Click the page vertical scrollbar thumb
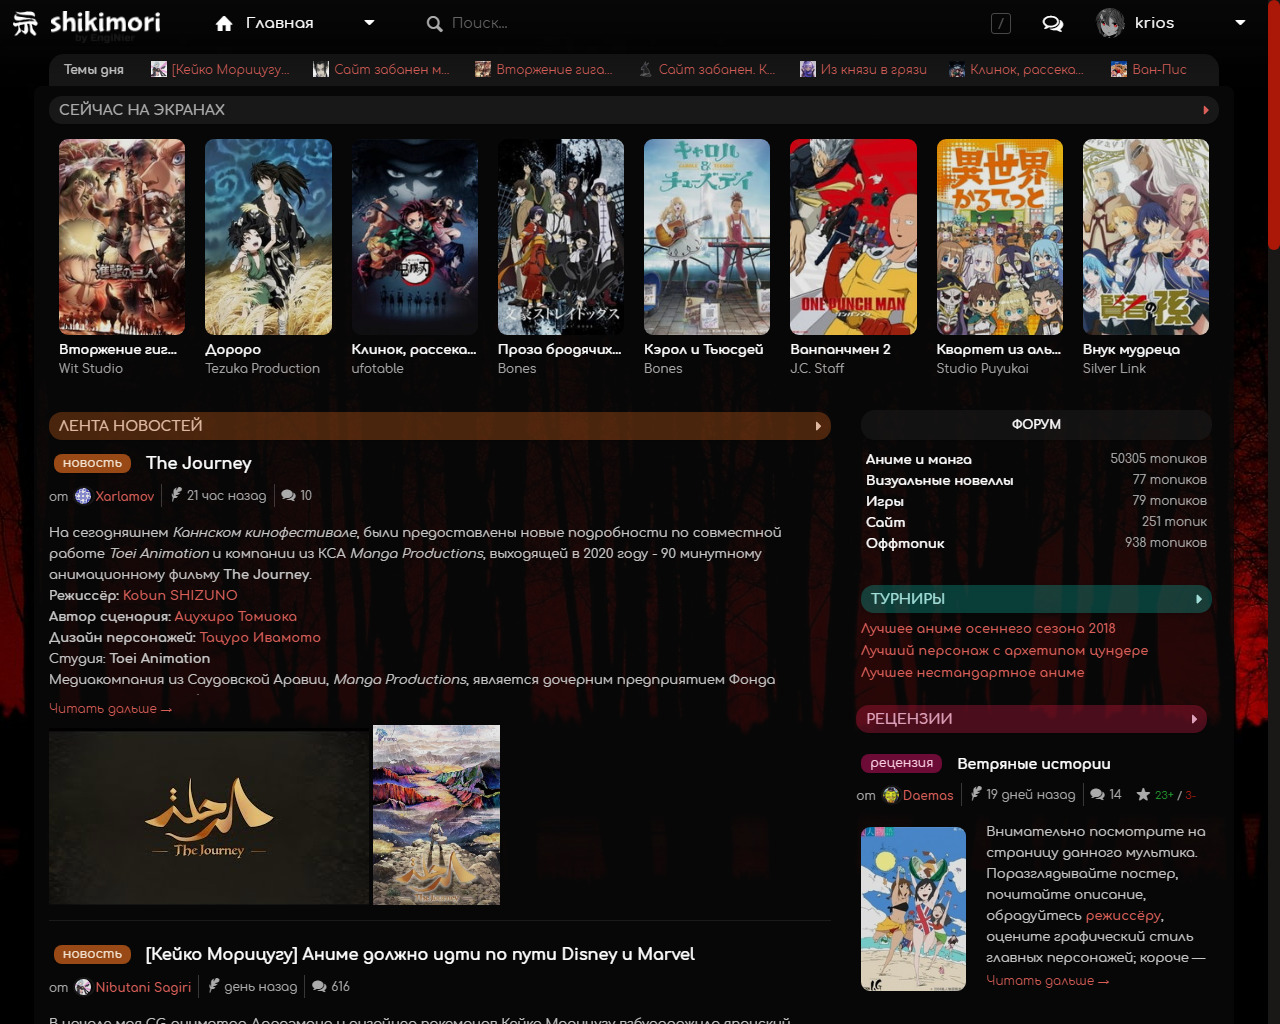 (1274, 125)
